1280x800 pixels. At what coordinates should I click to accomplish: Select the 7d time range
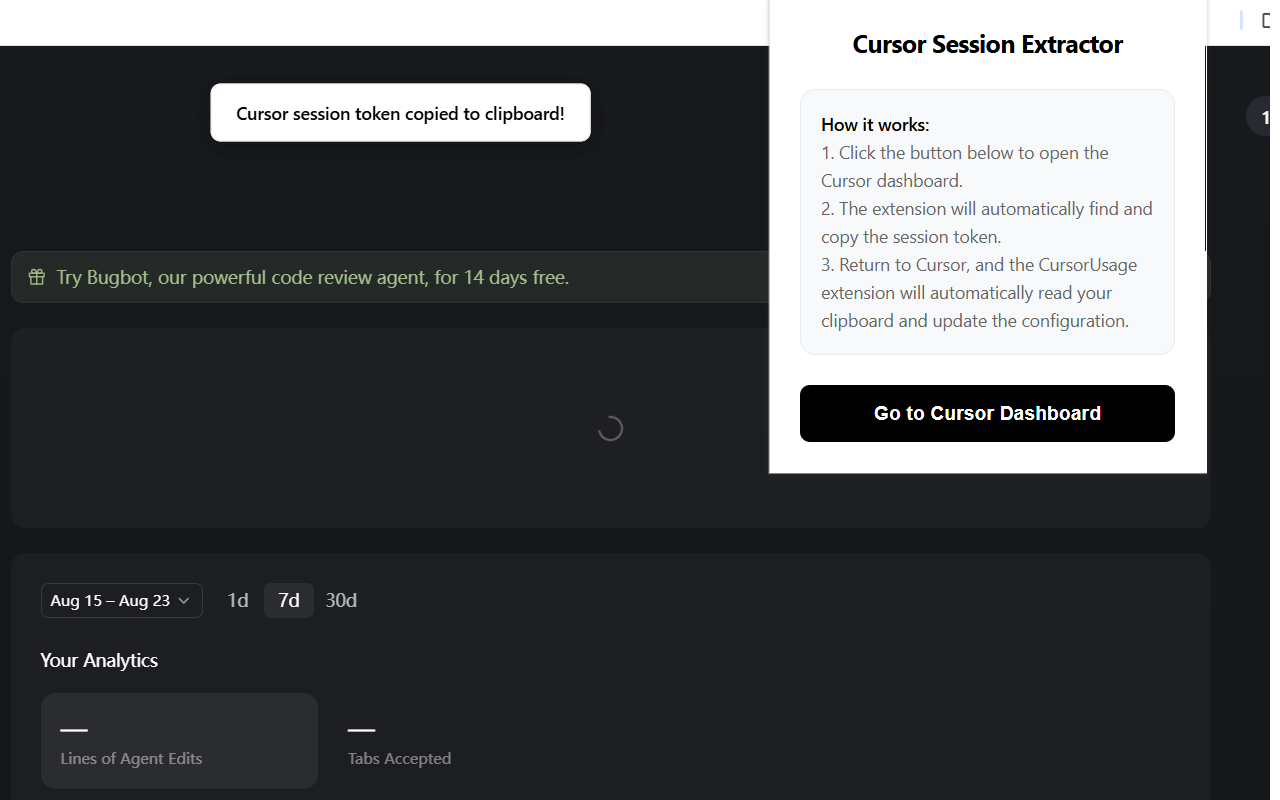[289, 600]
